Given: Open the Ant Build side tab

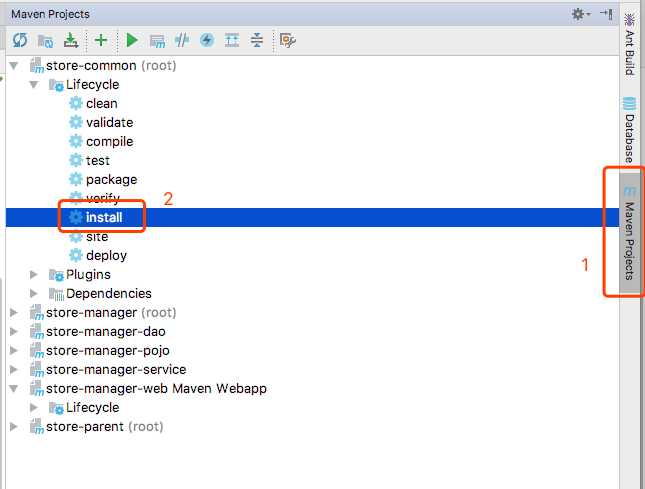Looking at the screenshot, I should [x=629, y=44].
